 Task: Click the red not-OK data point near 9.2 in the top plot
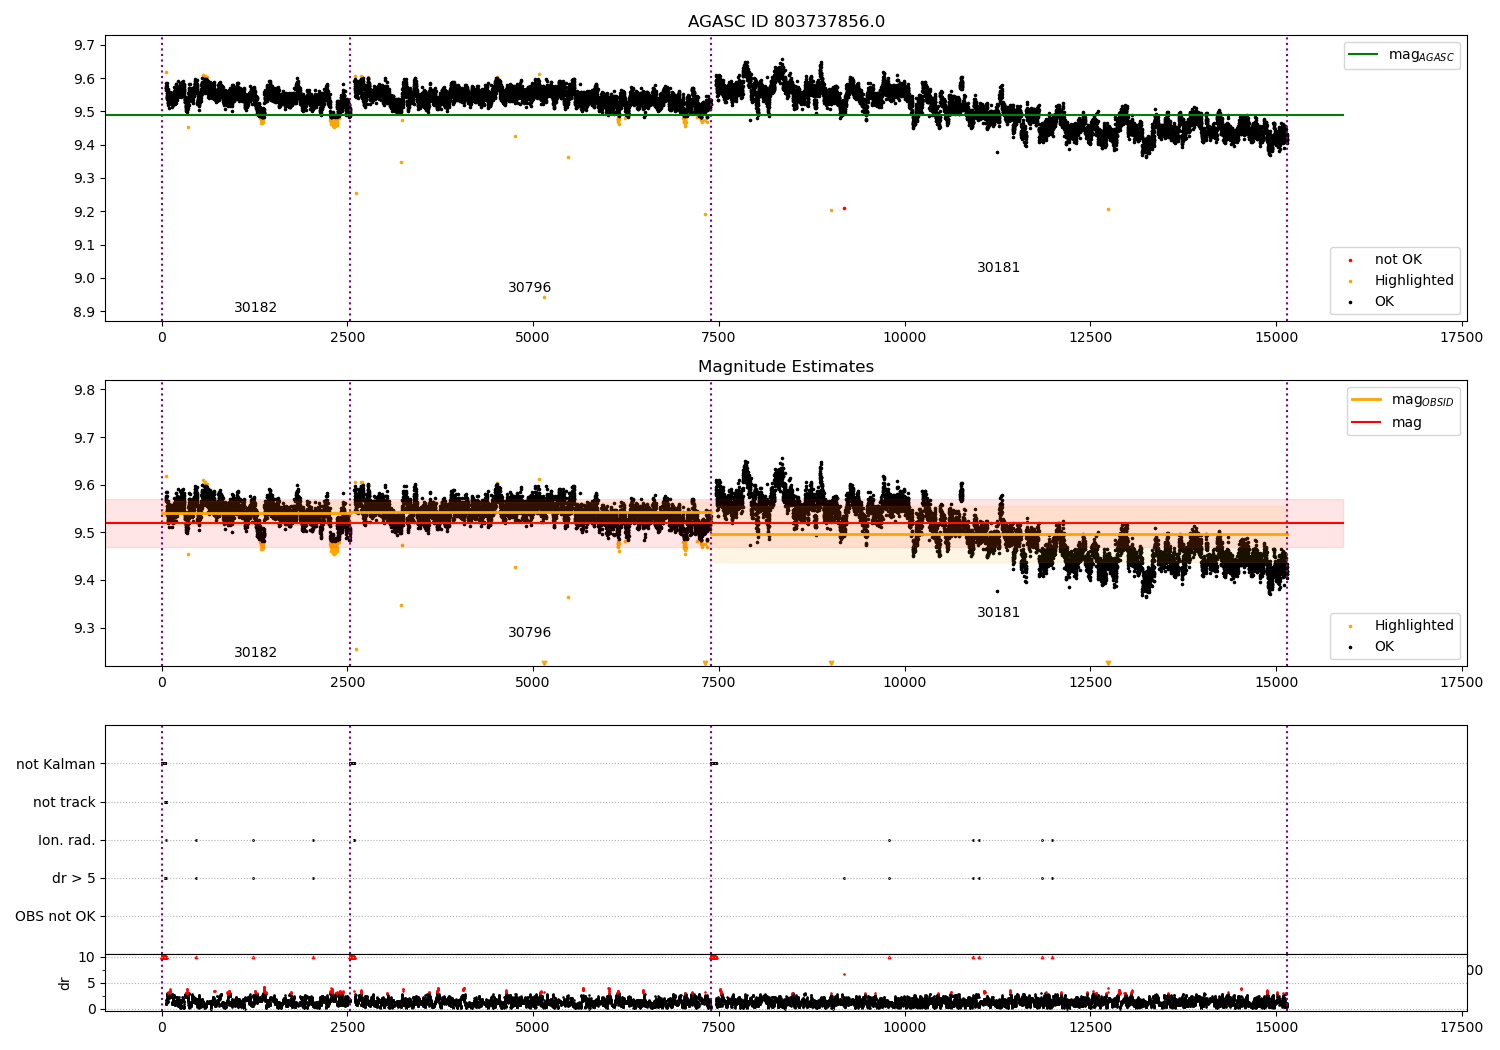[844, 208]
